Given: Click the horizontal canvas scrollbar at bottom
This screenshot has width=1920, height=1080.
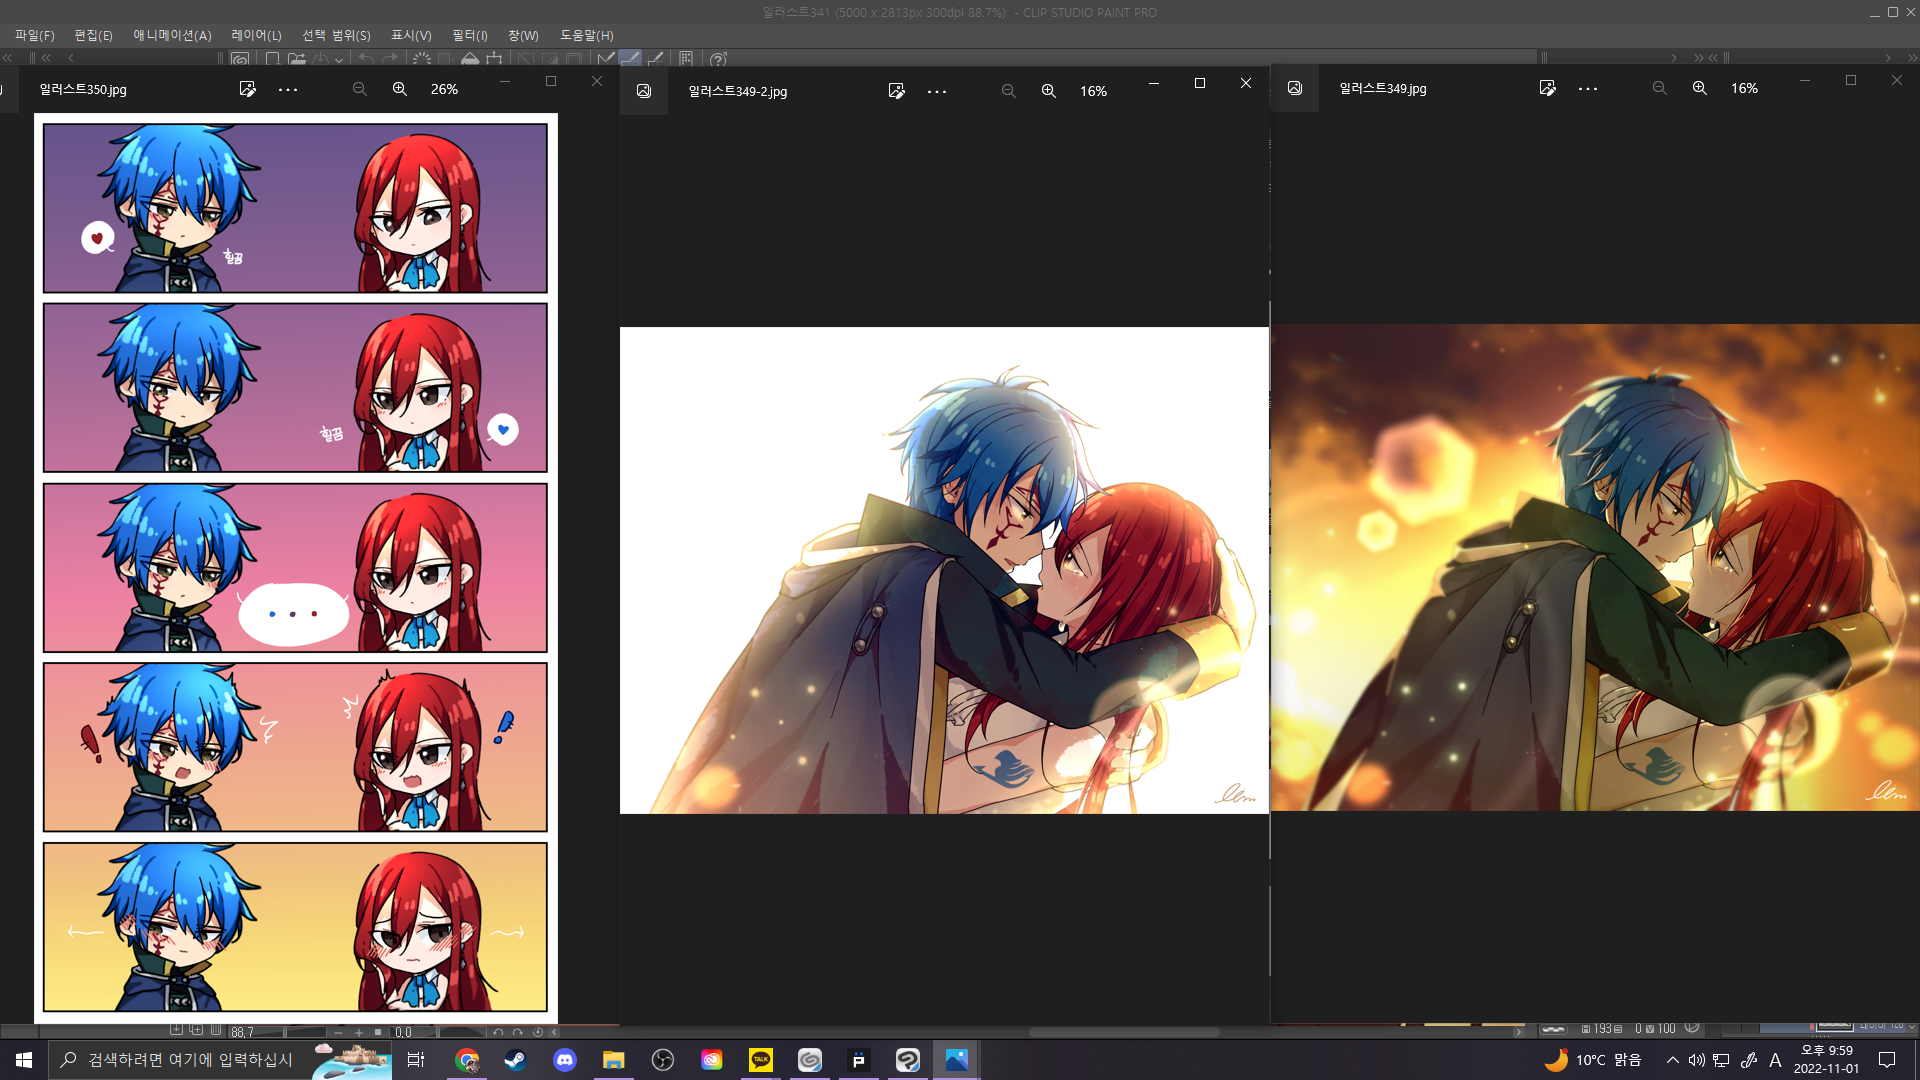Looking at the screenshot, I should click(x=1124, y=1032).
